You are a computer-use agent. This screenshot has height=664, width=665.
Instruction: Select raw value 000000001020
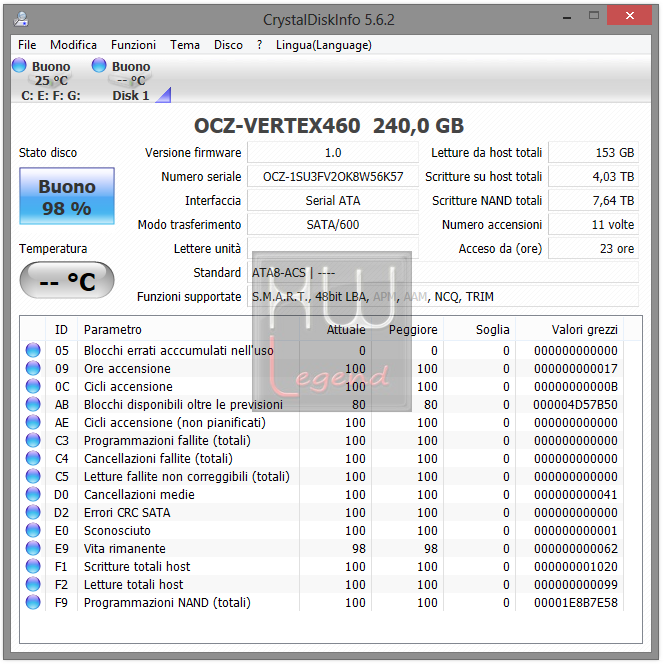coord(576,566)
